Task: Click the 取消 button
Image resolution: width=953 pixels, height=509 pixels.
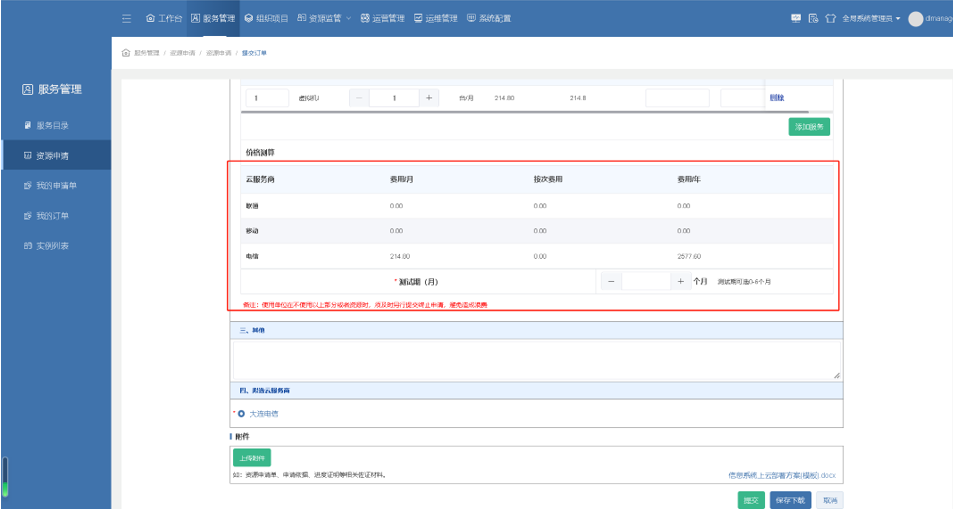Action: [x=830, y=500]
